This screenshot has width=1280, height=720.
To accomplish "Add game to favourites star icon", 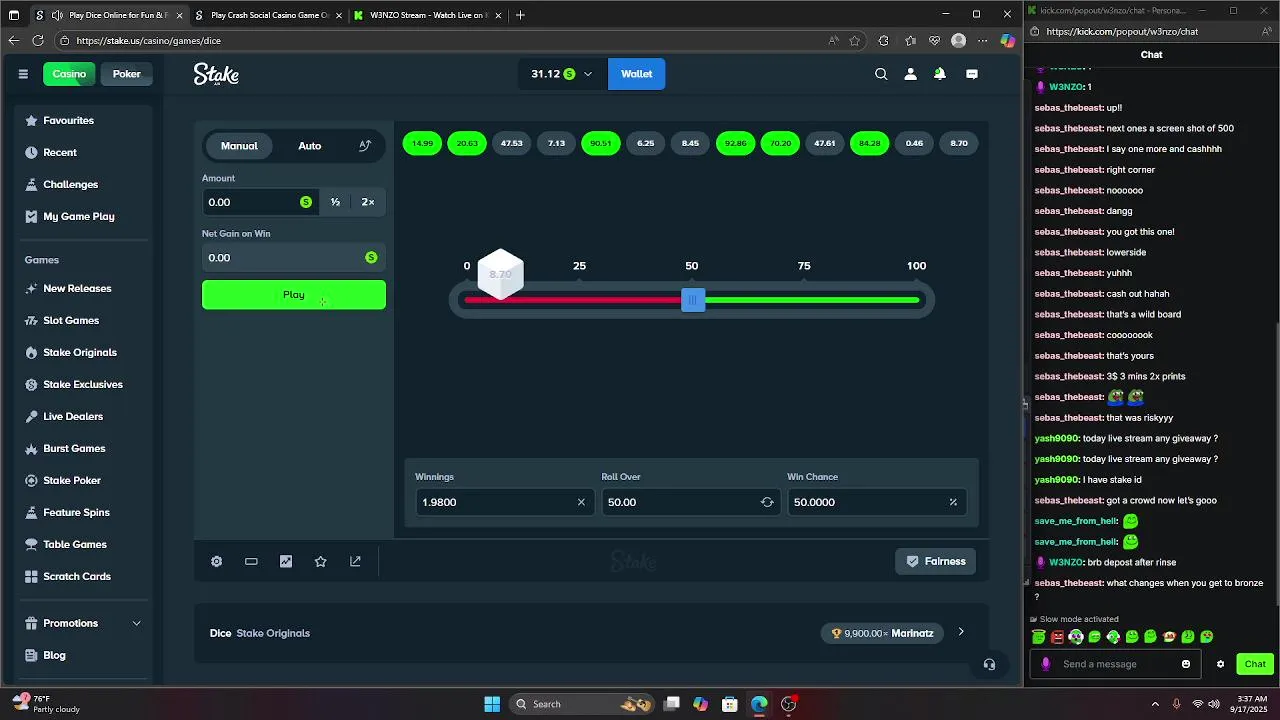I will tap(320, 562).
